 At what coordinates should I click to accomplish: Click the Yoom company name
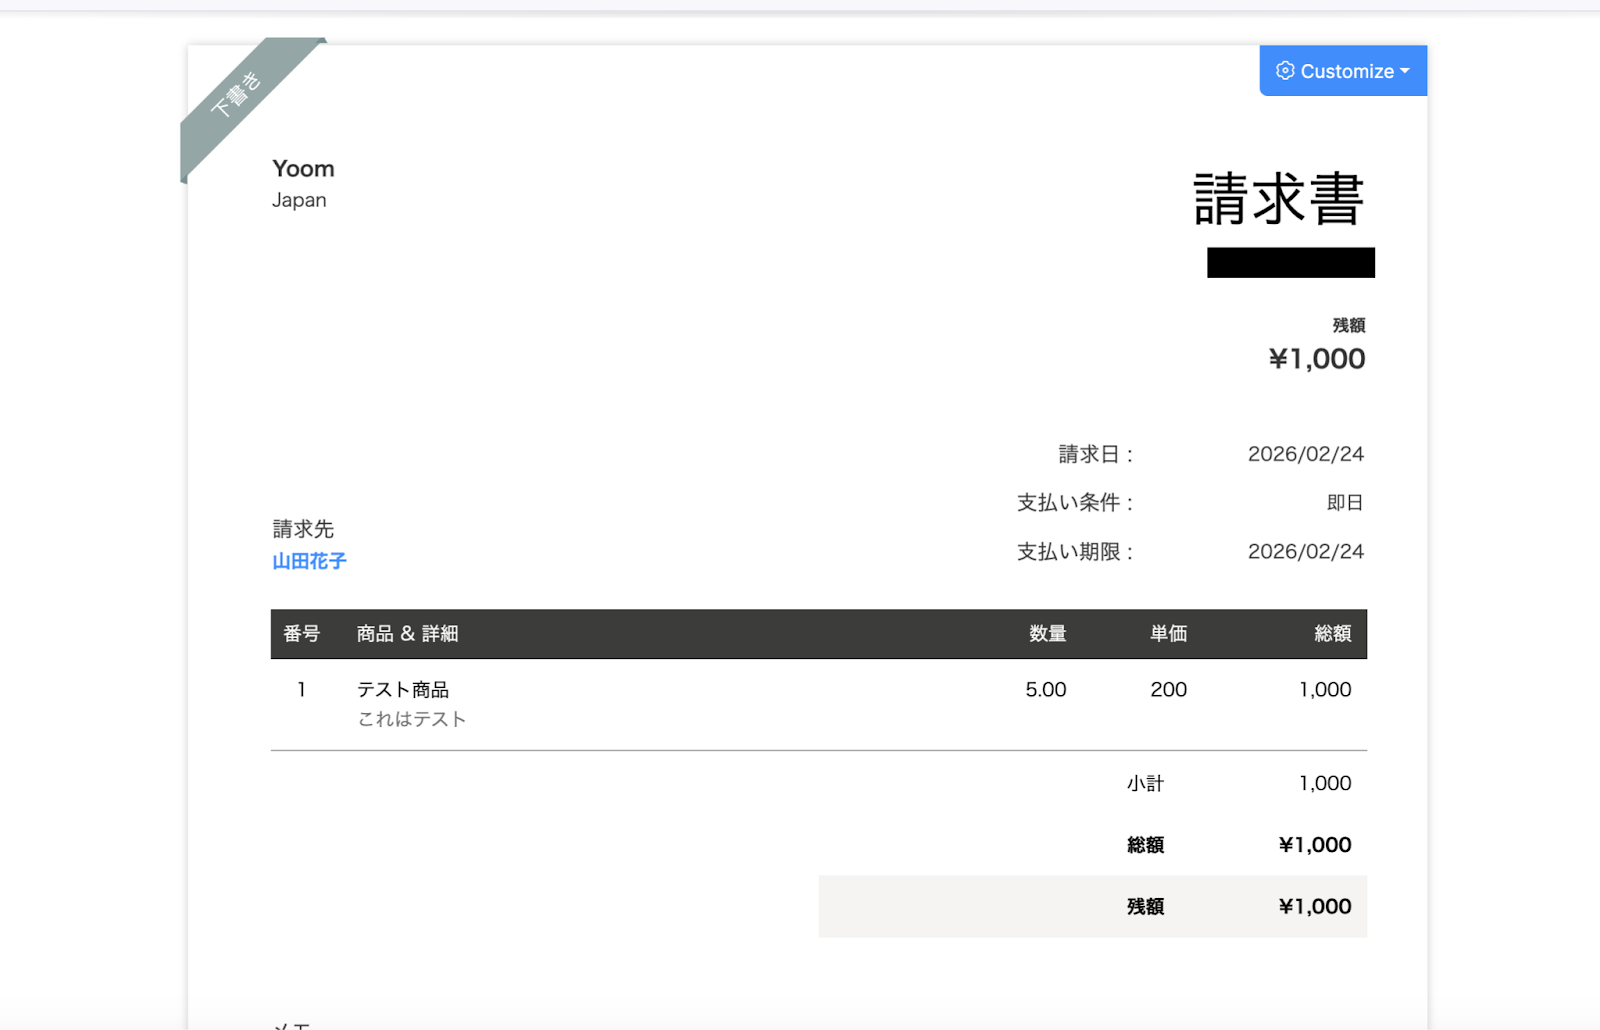[x=303, y=169]
